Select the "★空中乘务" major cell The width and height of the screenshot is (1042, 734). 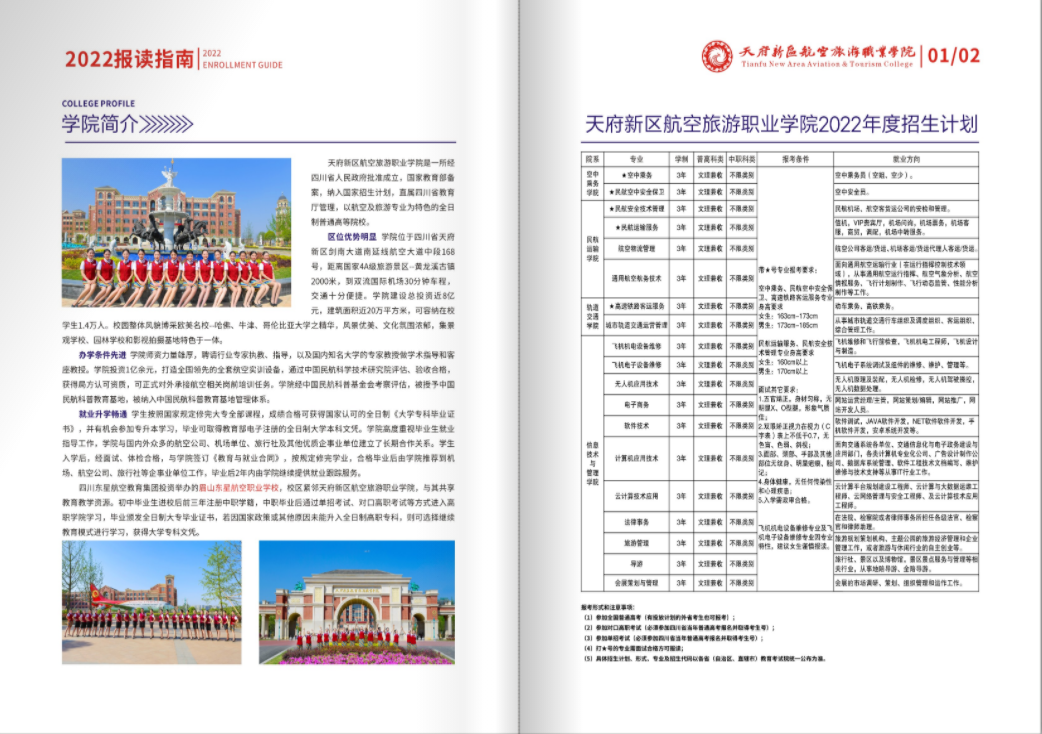click(x=637, y=175)
